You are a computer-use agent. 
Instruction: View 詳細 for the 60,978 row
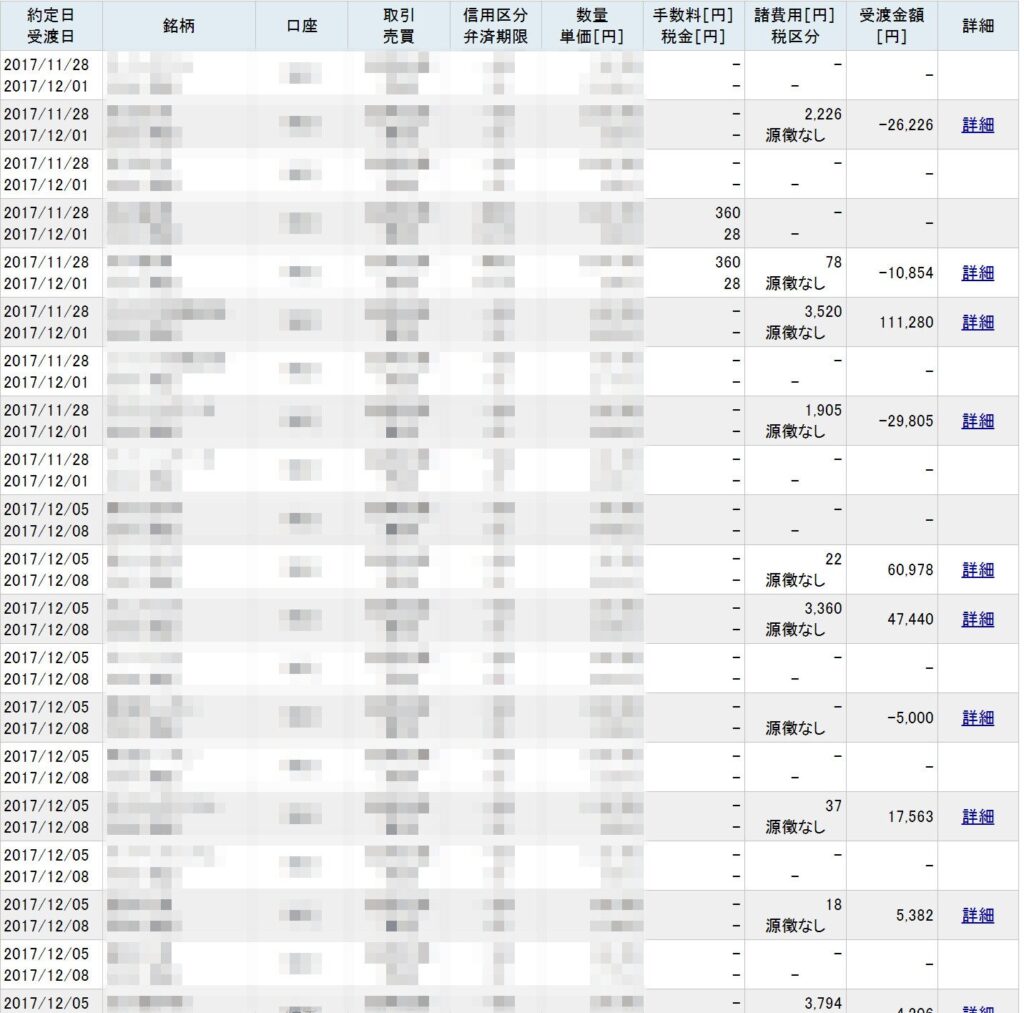click(977, 569)
